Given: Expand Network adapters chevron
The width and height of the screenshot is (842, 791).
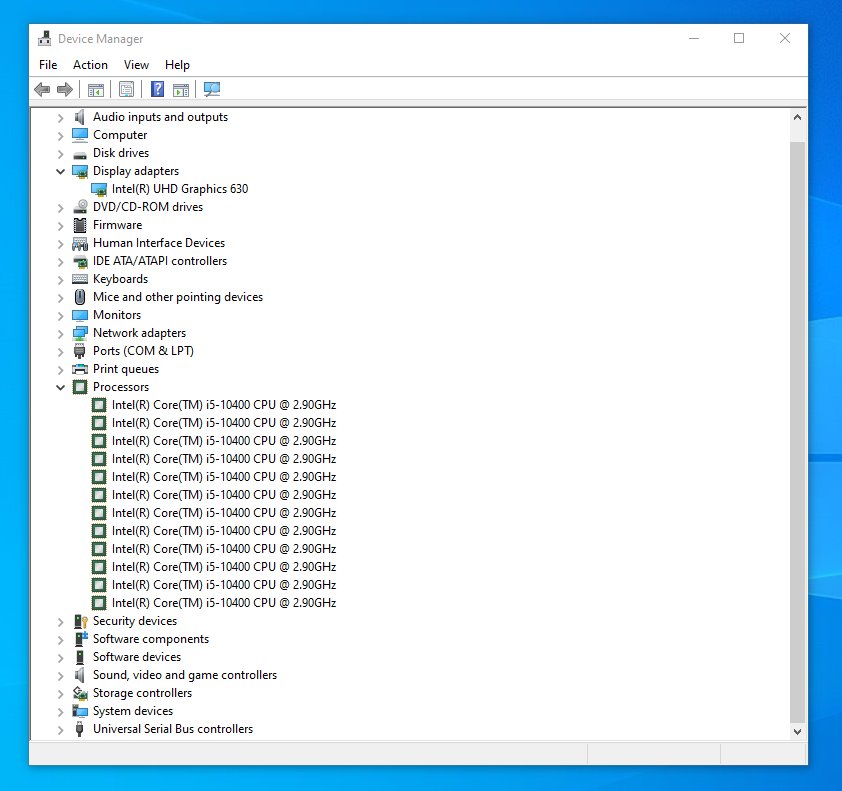Looking at the screenshot, I should 61,333.
